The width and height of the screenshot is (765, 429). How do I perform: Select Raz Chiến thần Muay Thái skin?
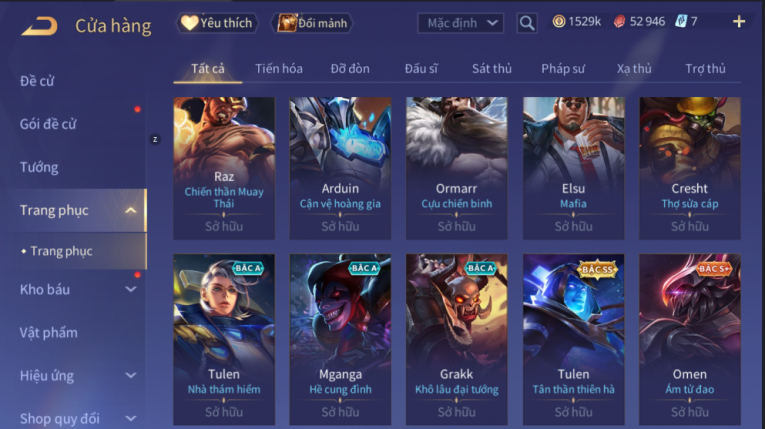pyautogui.click(x=224, y=168)
